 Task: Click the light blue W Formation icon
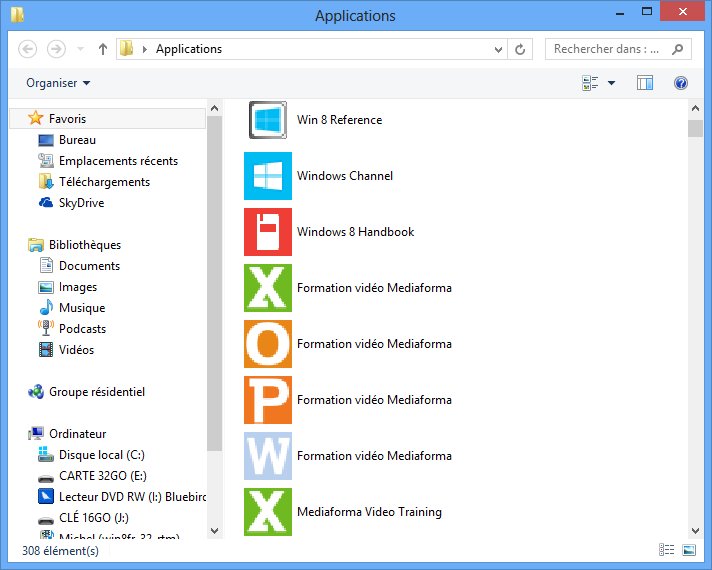pyautogui.click(x=267, y=456)
